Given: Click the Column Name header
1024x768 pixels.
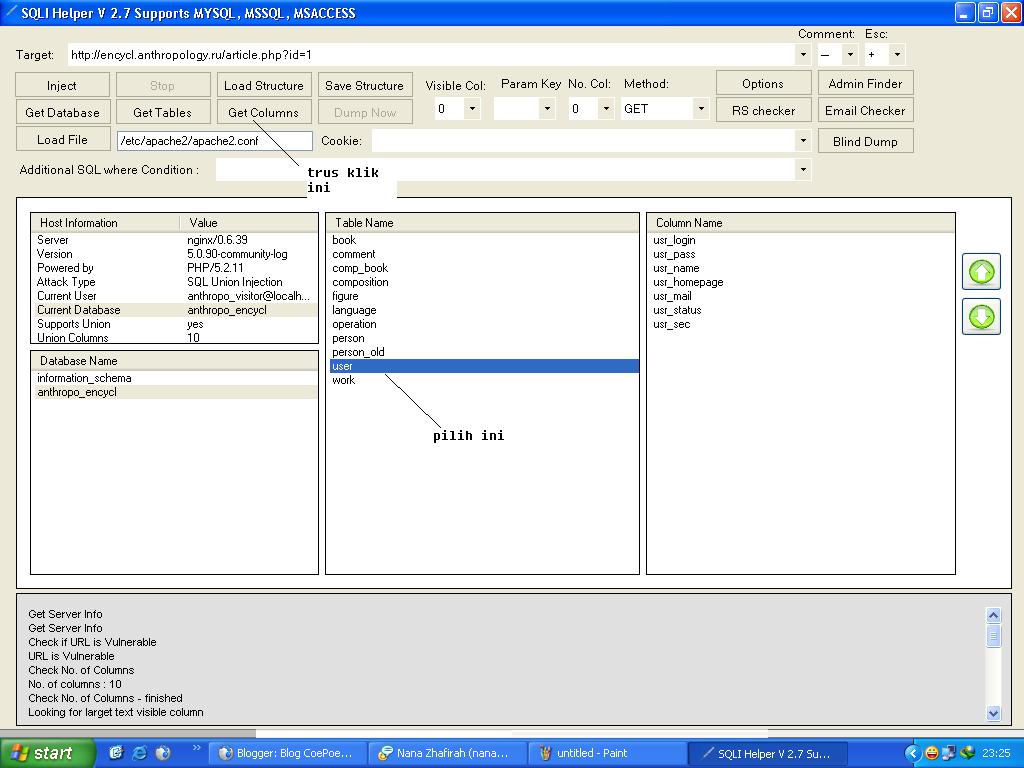Looking at the screenshot, I should 801,223.
